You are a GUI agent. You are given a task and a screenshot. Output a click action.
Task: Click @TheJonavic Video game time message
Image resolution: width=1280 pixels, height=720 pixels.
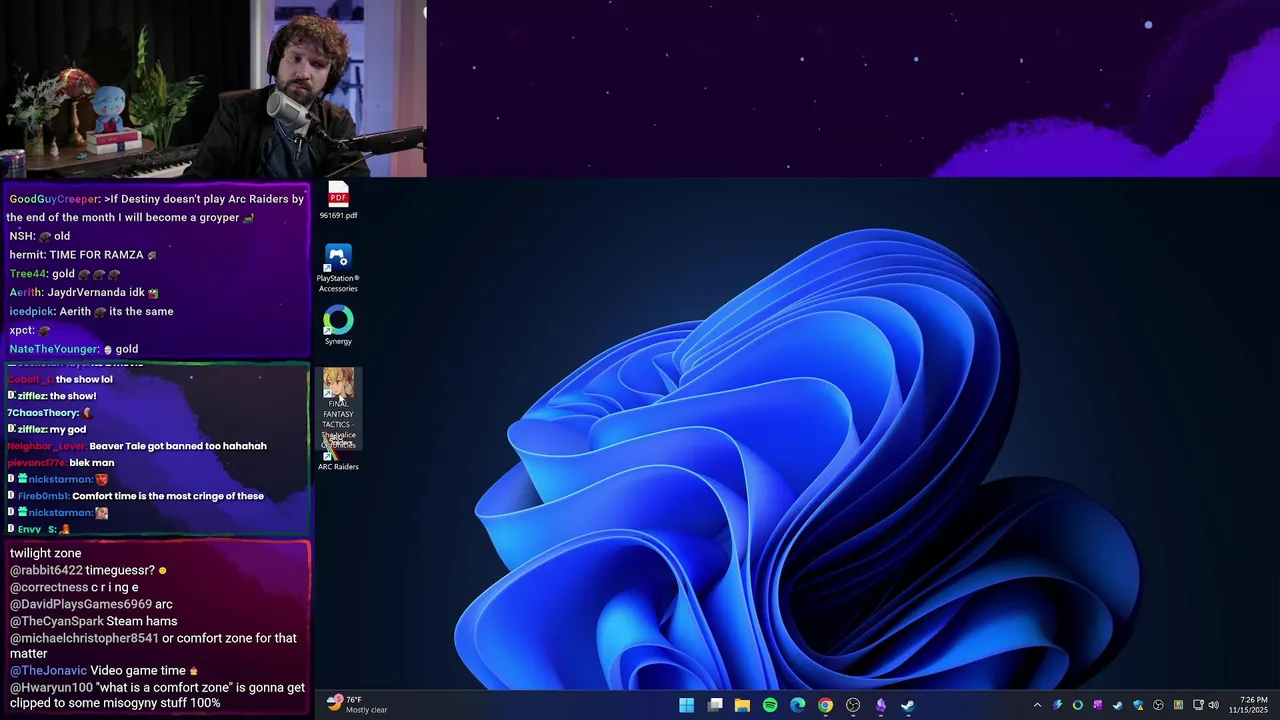(104, 670)
